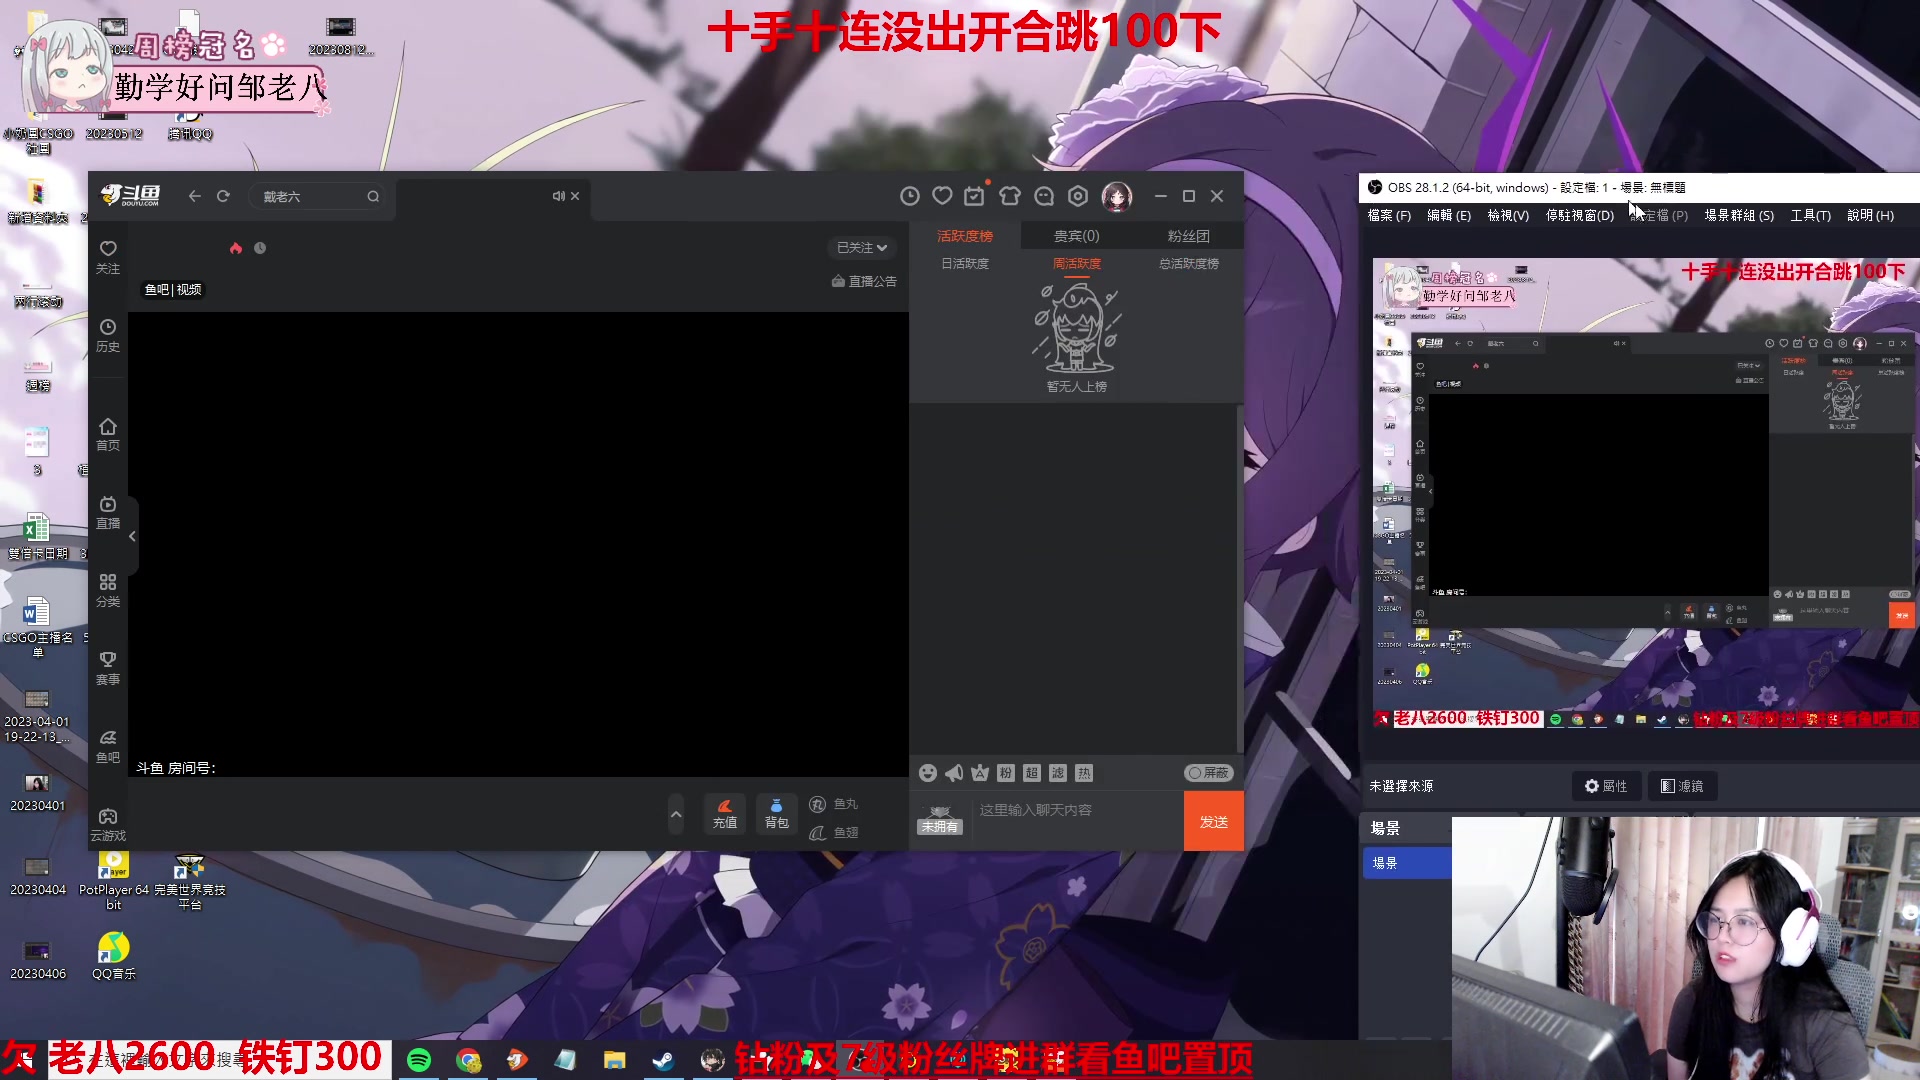1920x1080 pixels.
Task: Click the 热 hot chat icon
Action: coord(1084,773)
